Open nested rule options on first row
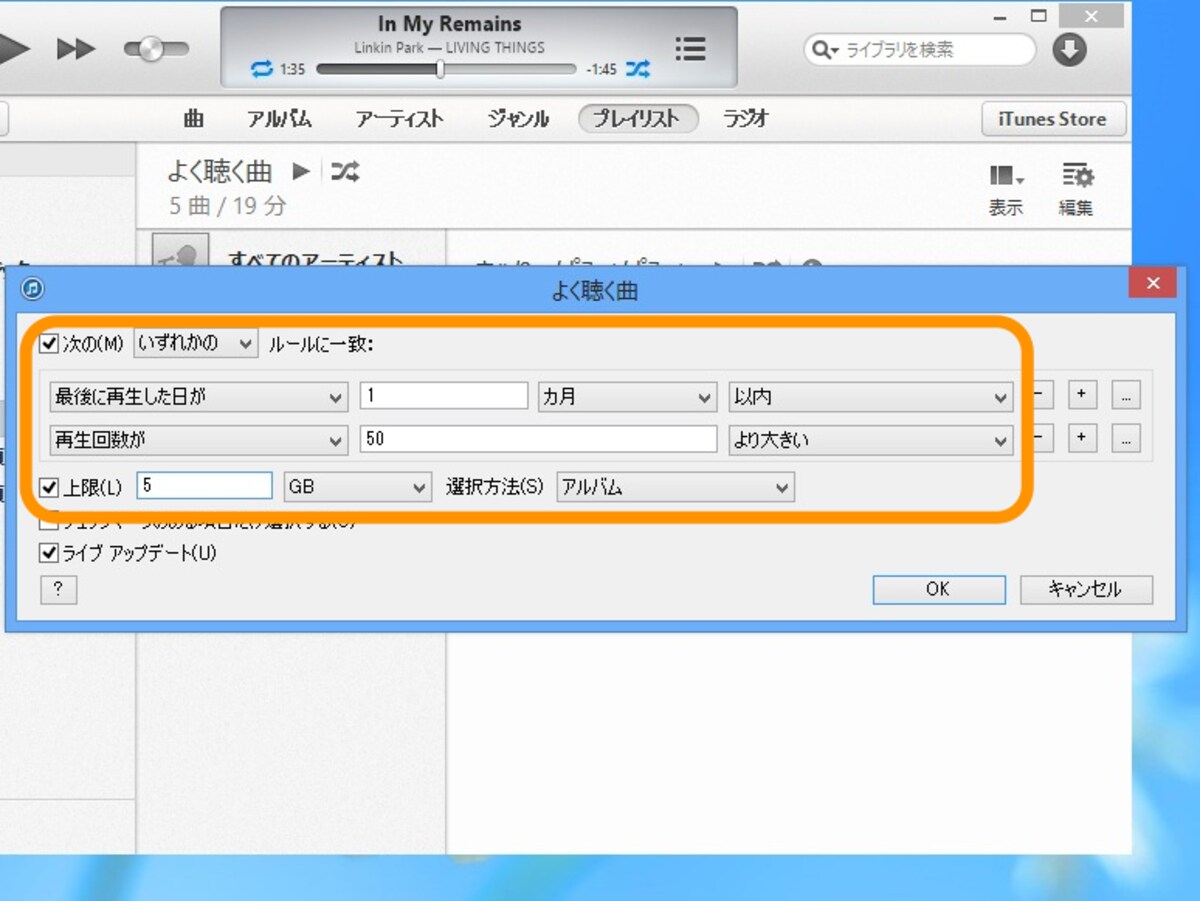 coord(1125,396)
